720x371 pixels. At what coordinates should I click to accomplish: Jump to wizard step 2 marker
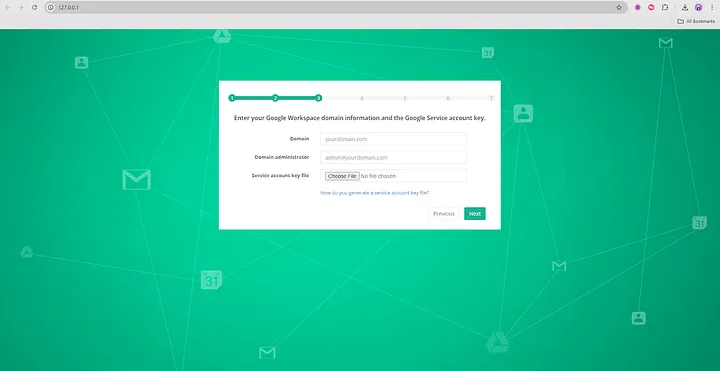pyautogui.click(x=275, y=98)
